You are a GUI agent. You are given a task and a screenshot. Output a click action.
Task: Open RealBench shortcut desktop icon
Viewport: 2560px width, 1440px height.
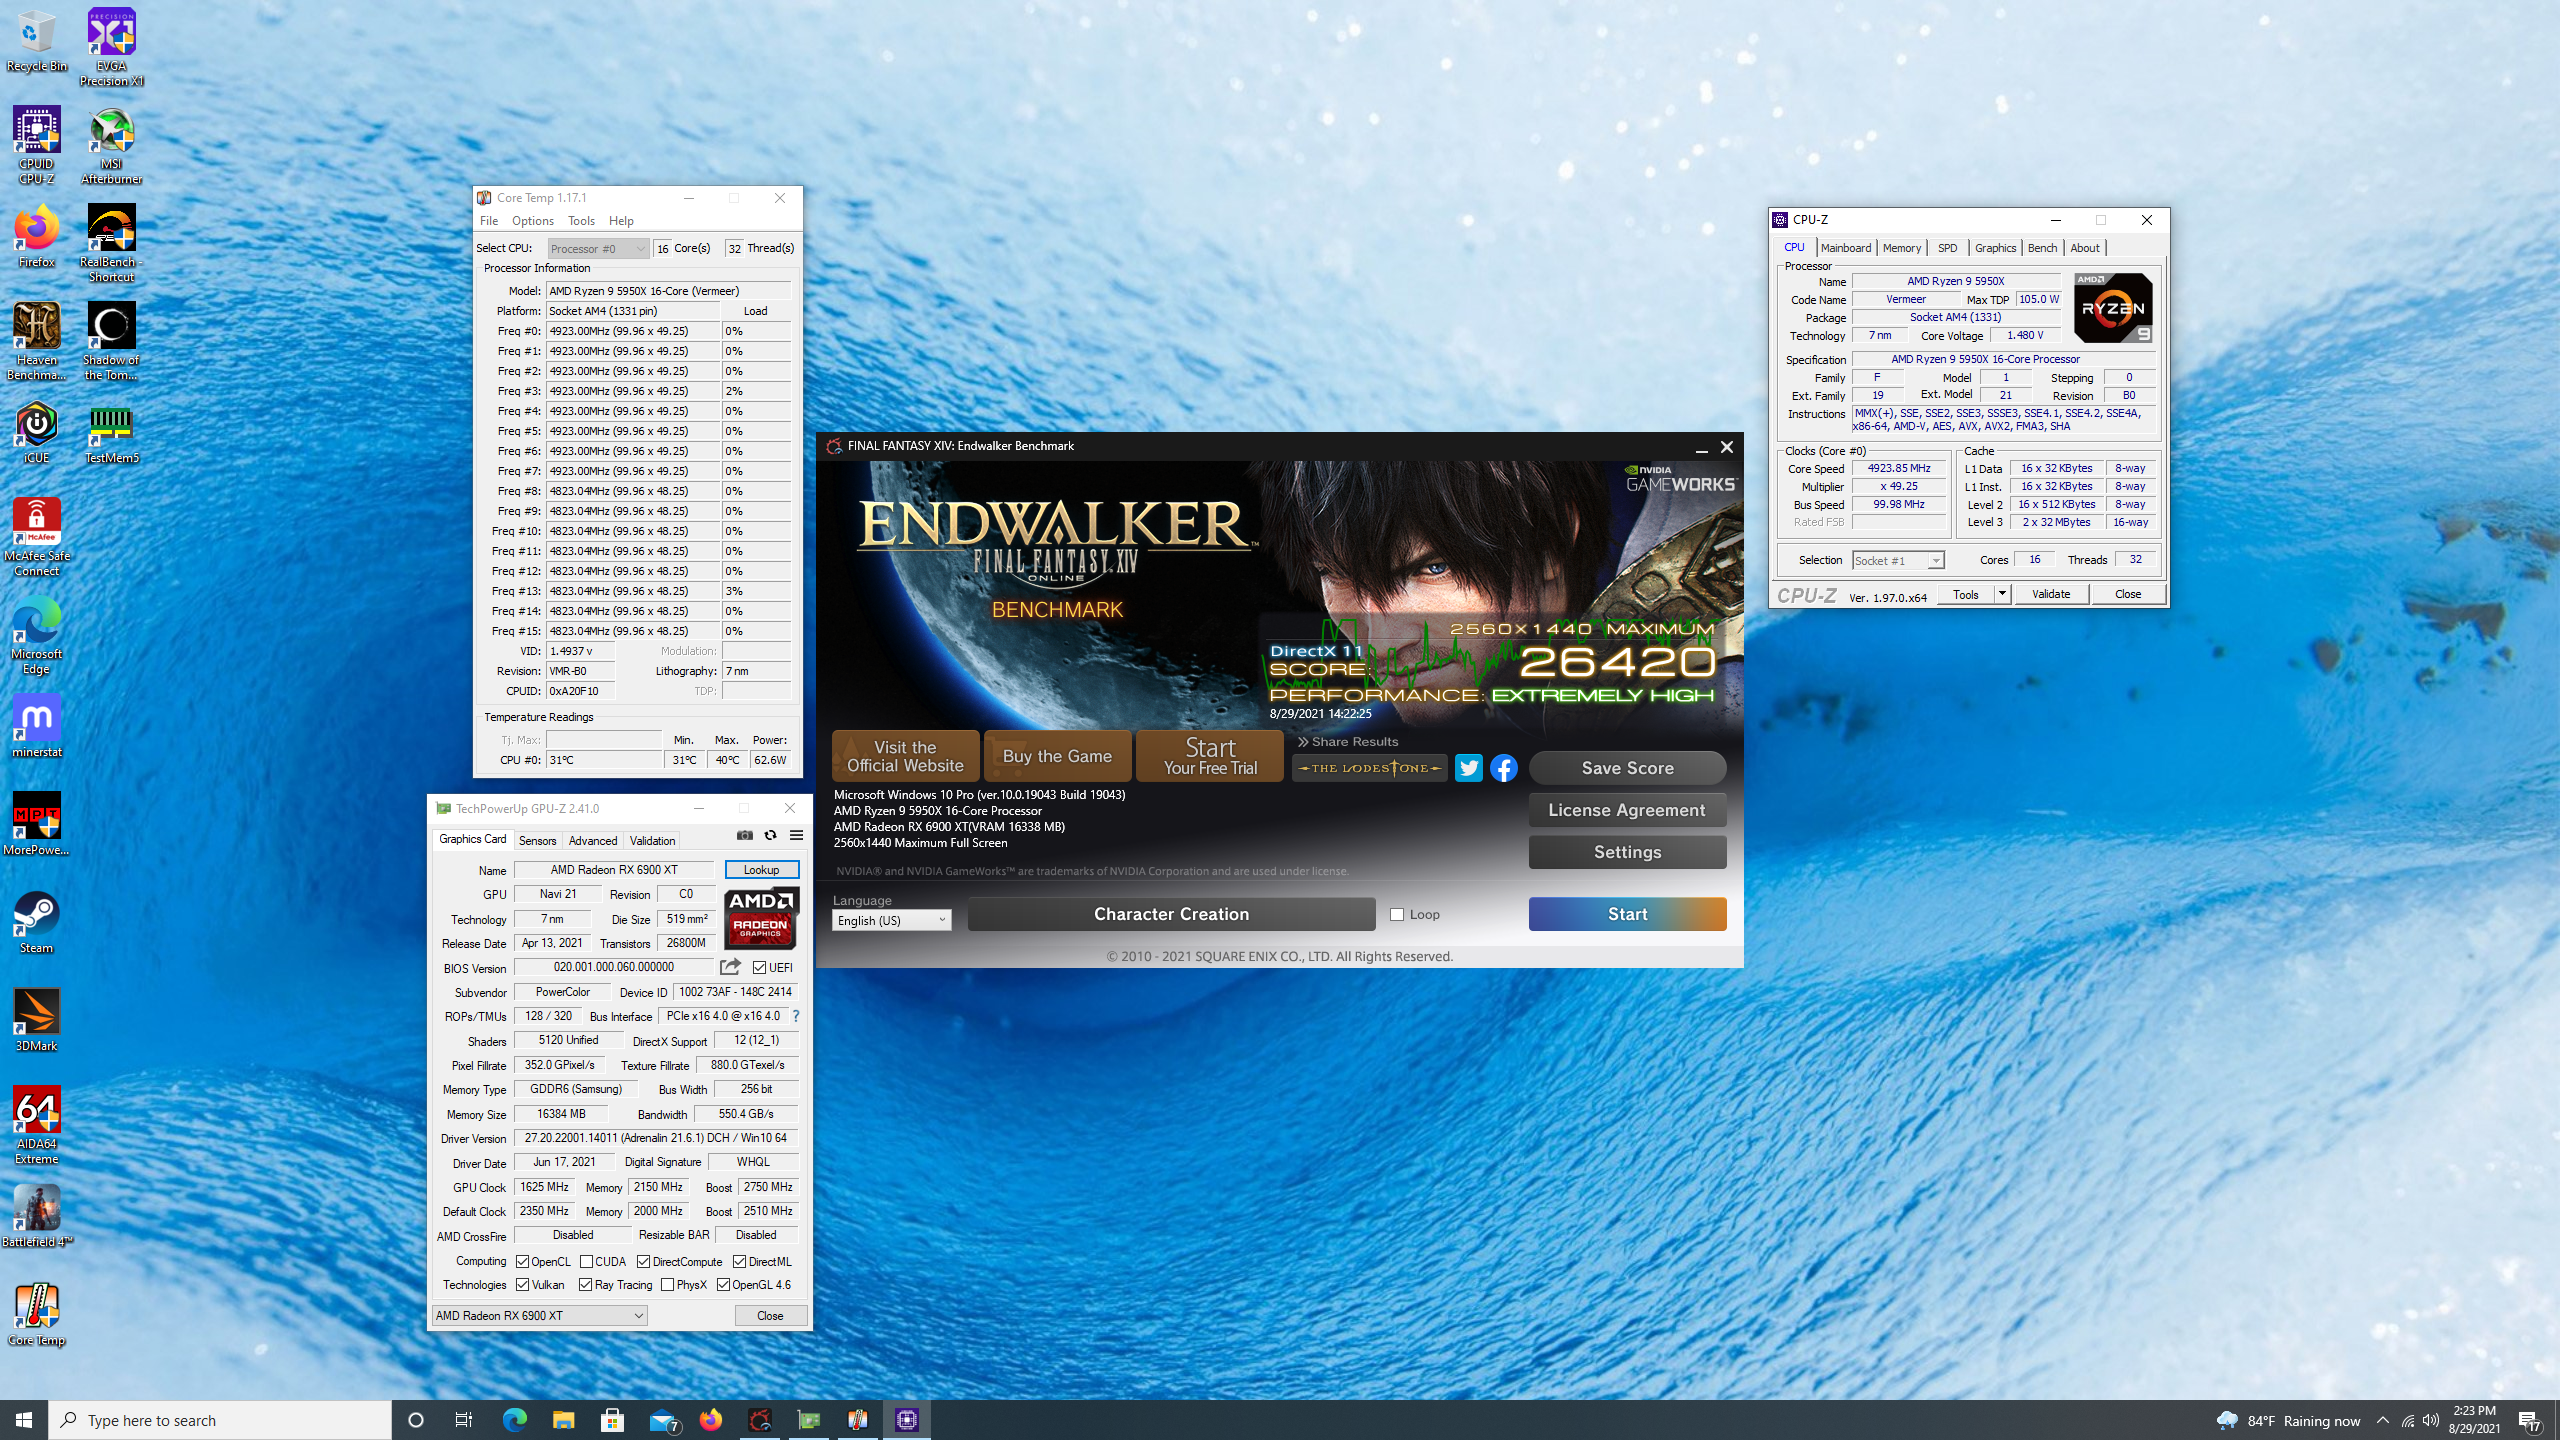click(111, 244)
